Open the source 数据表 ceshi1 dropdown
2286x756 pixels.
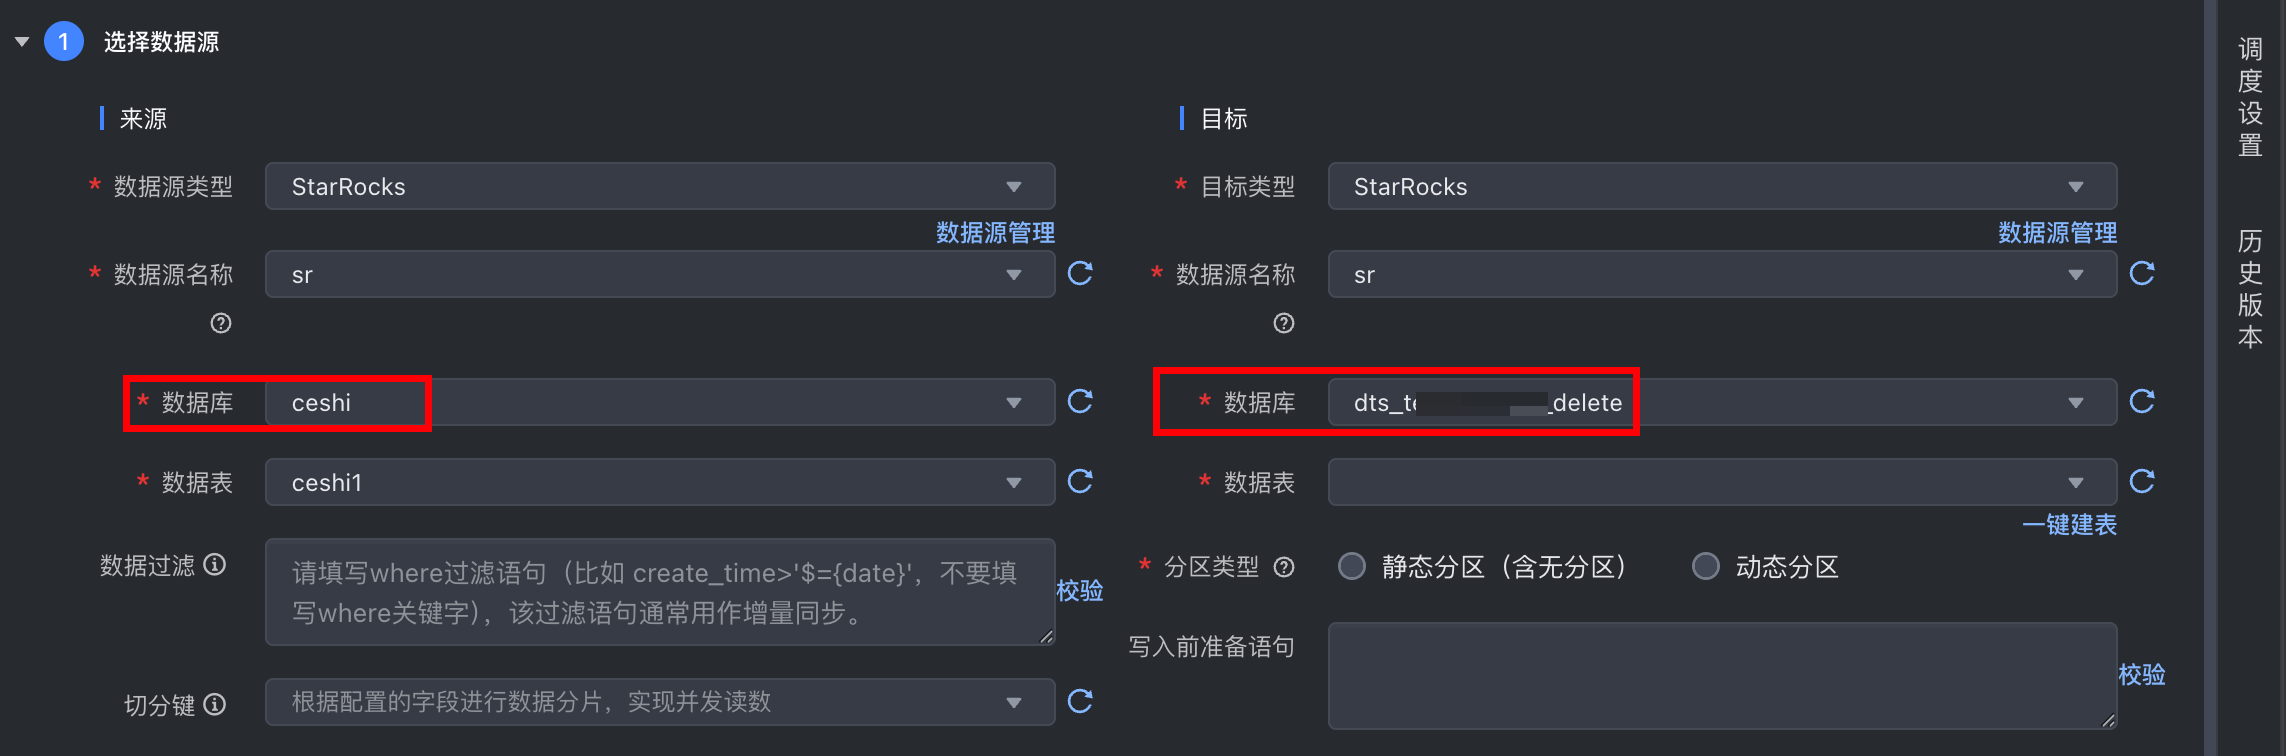(x=660, y=483)
